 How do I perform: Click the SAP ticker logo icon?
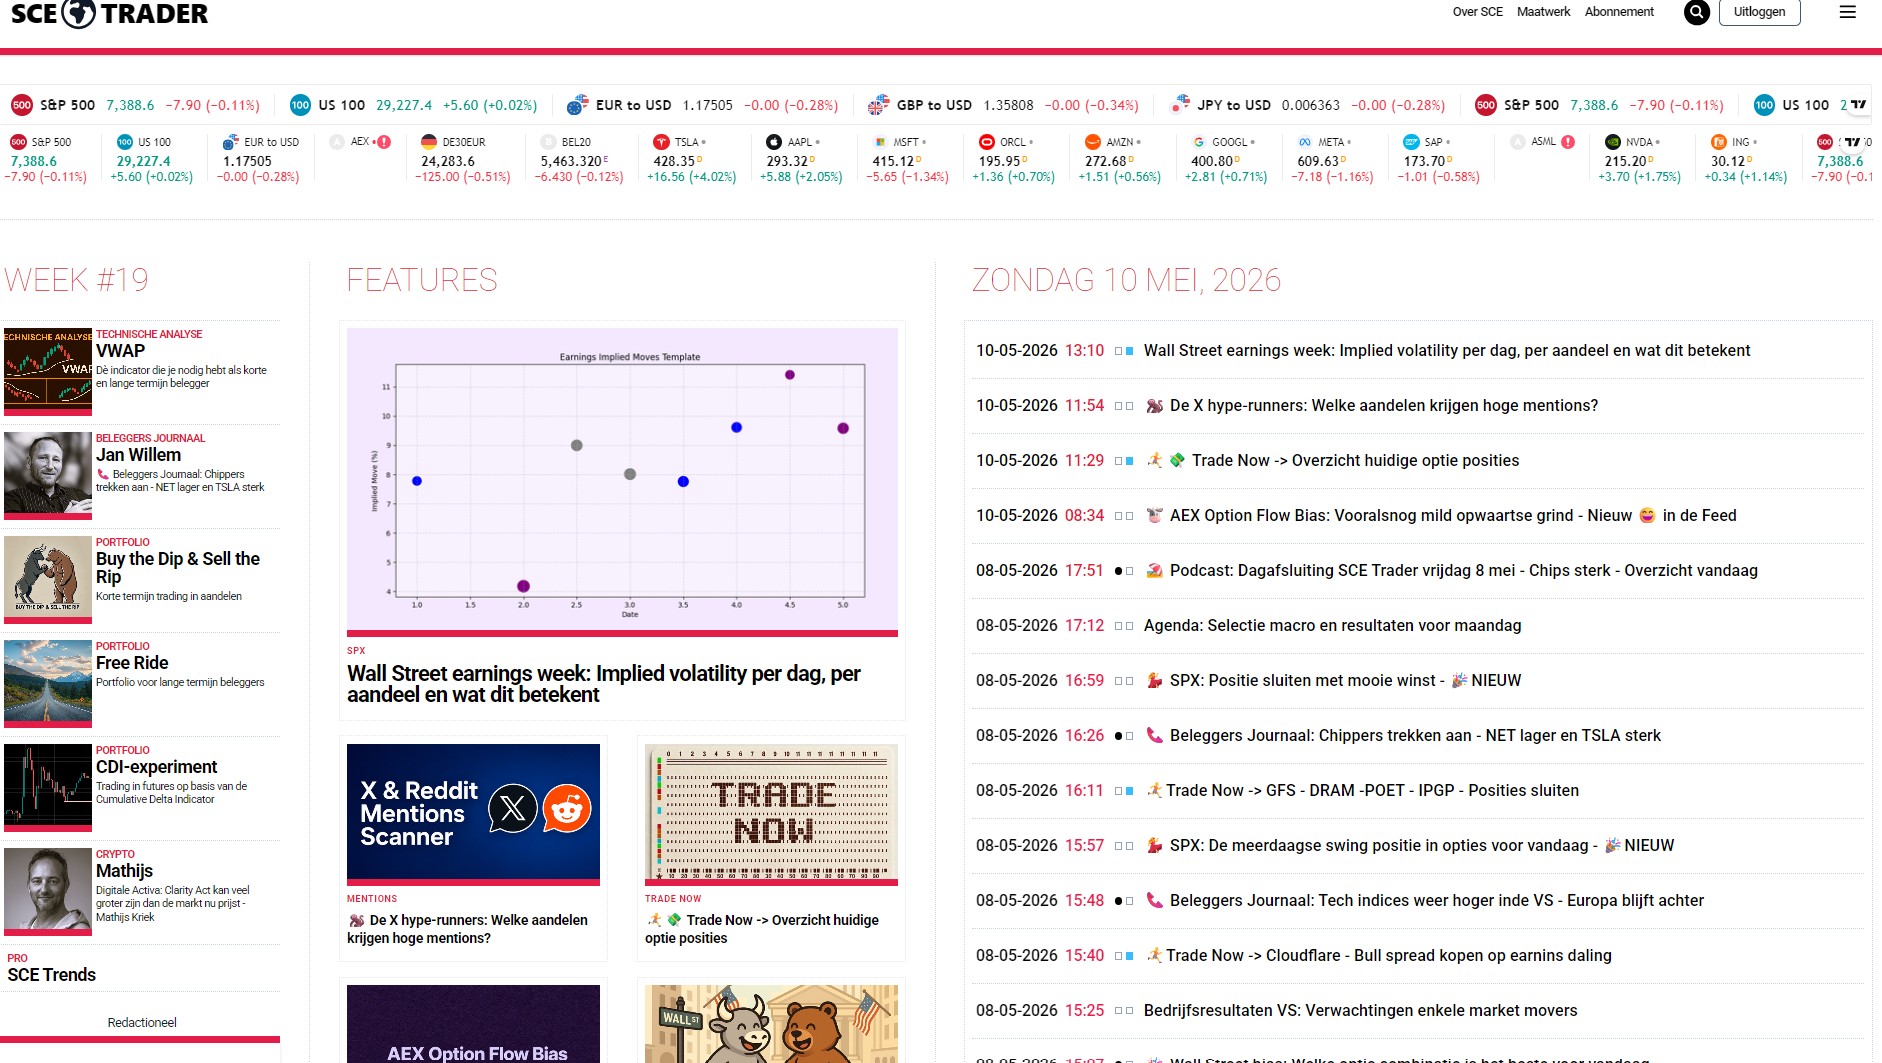[1411, 142]
